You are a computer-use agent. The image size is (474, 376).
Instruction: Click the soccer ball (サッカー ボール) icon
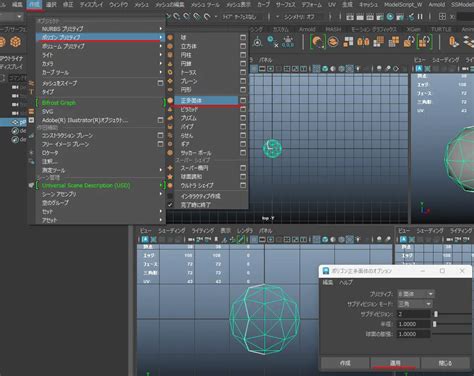point(170,153)
